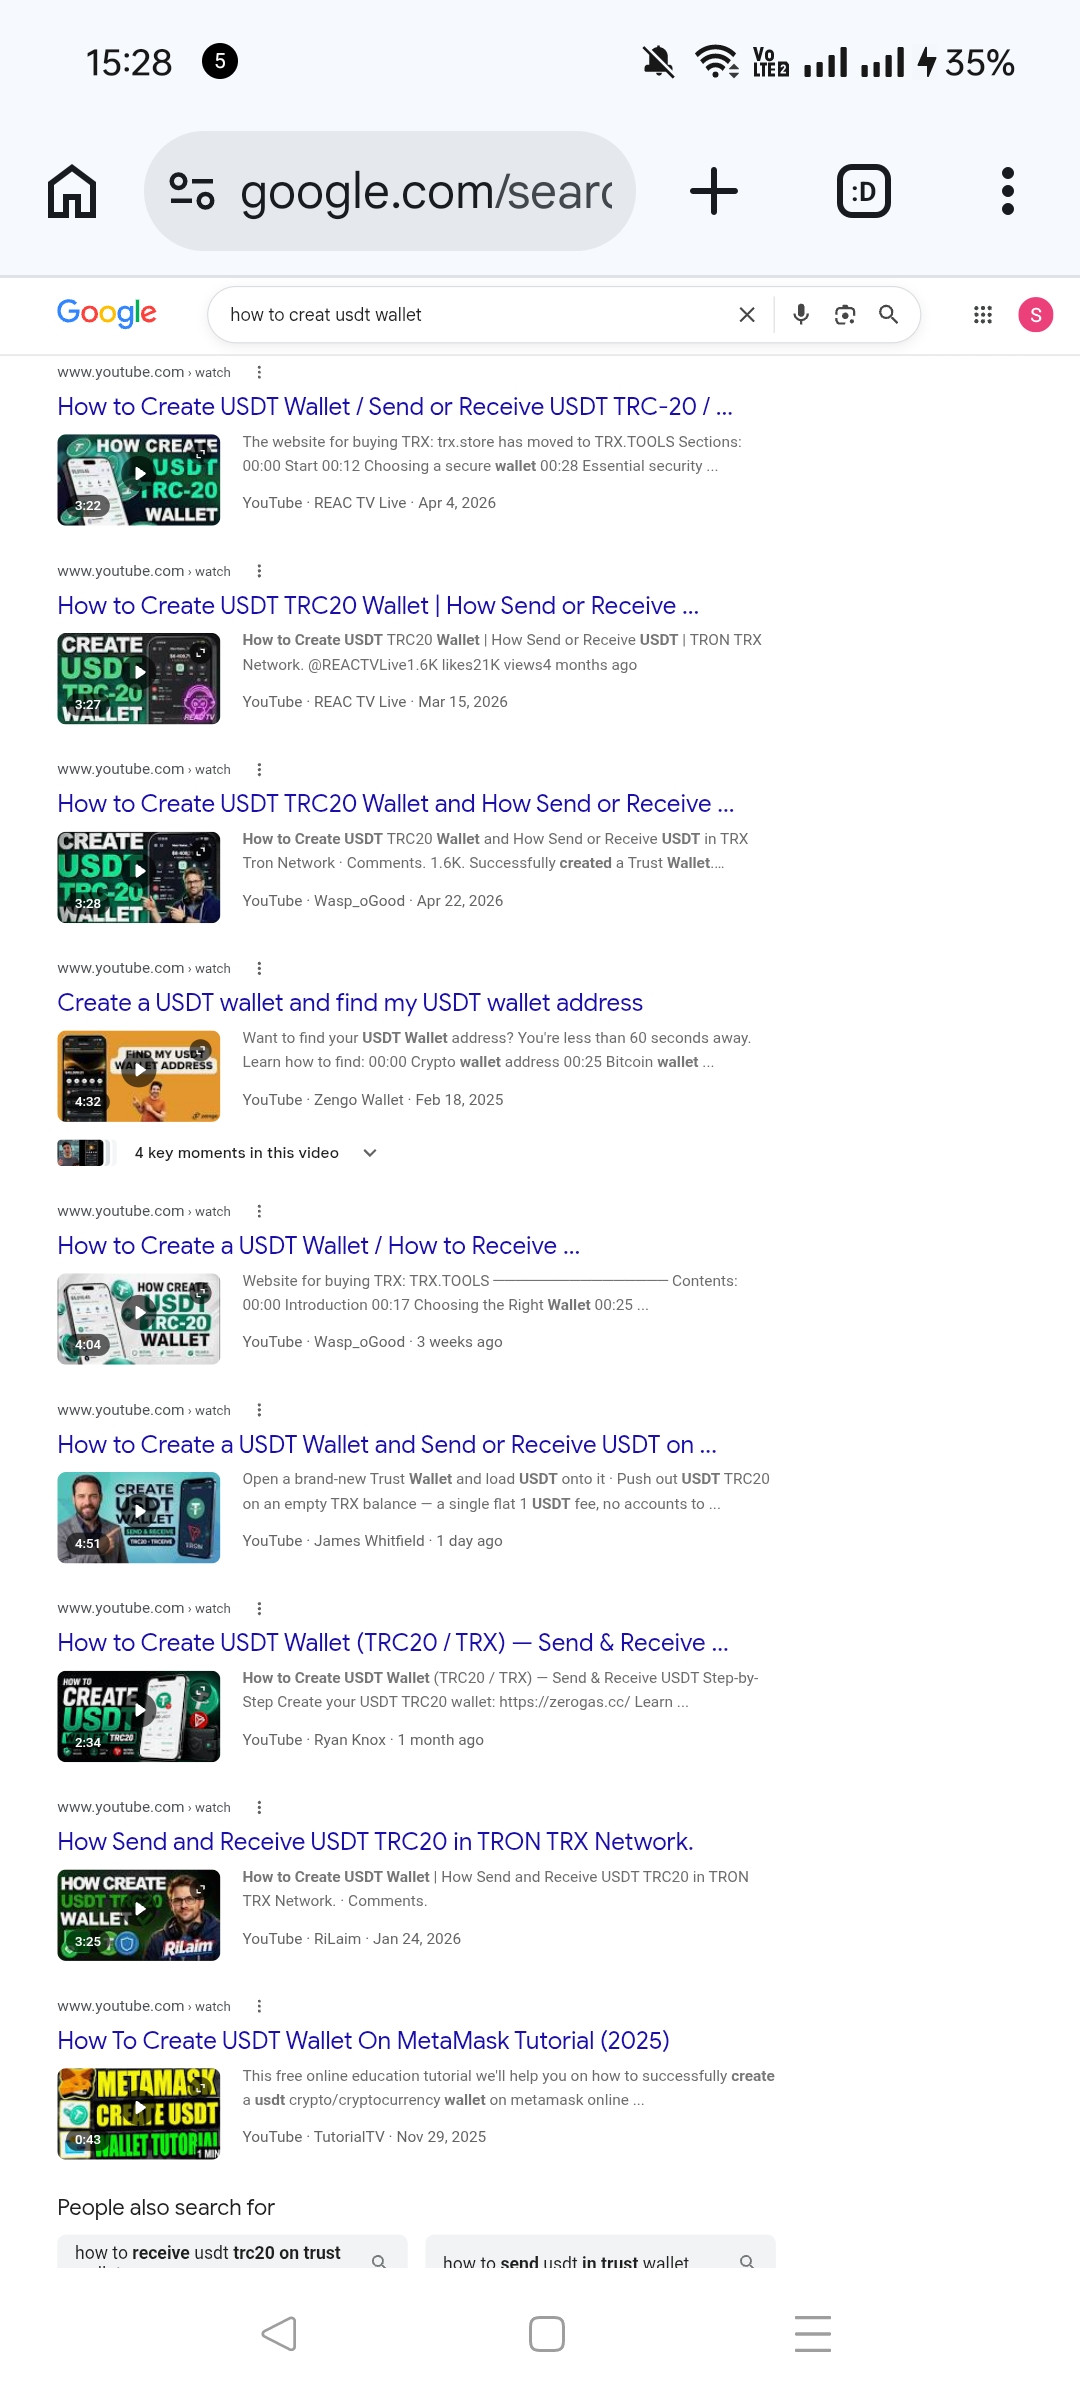Viewport: 1080px width, 2400px height.
Task: Open 'How to Create USDT Wallet / Send or Receive USDT TRC-20' result
Action: [395, 407]
